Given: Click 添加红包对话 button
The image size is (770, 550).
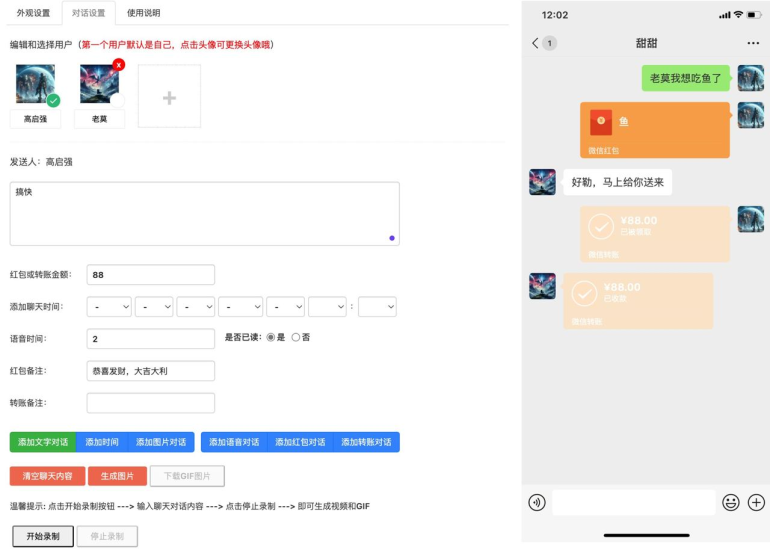Looking at the screenshot, I should [x=300, y=442].
